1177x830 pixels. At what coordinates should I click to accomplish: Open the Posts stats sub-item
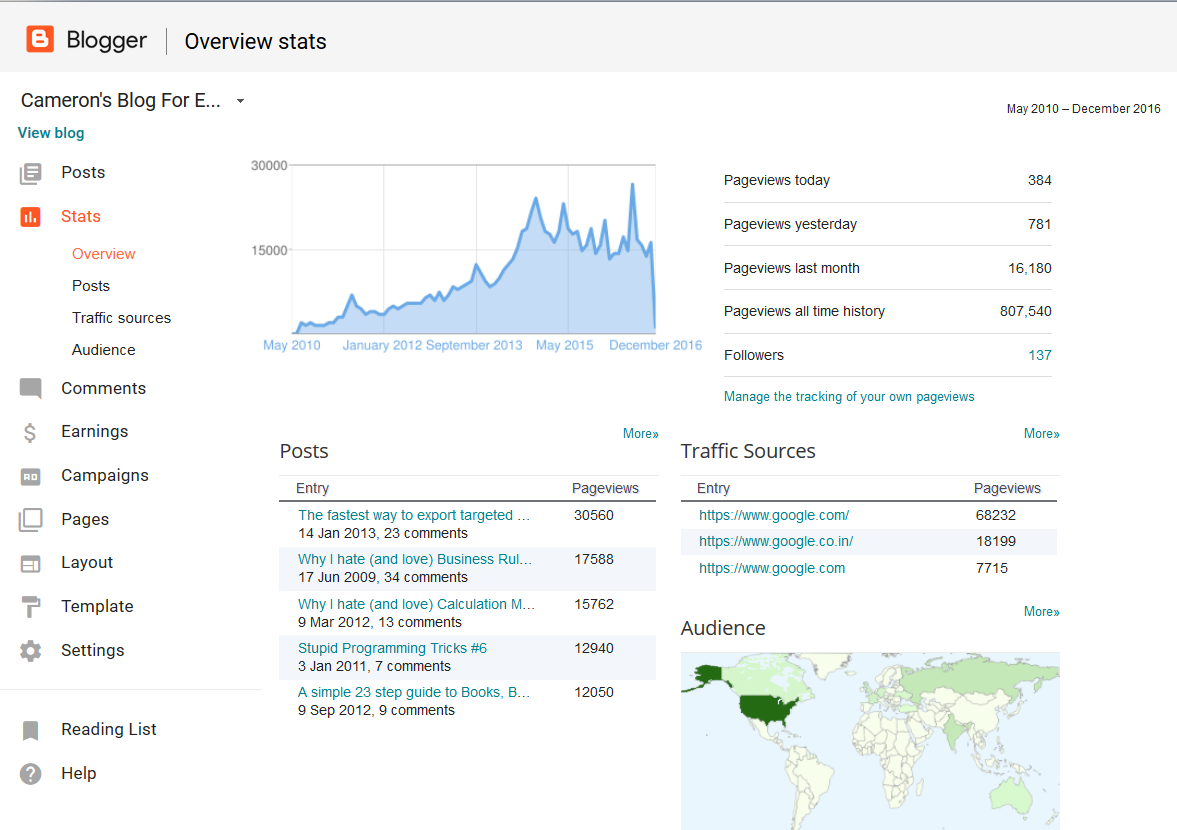[x=91, y=286]
